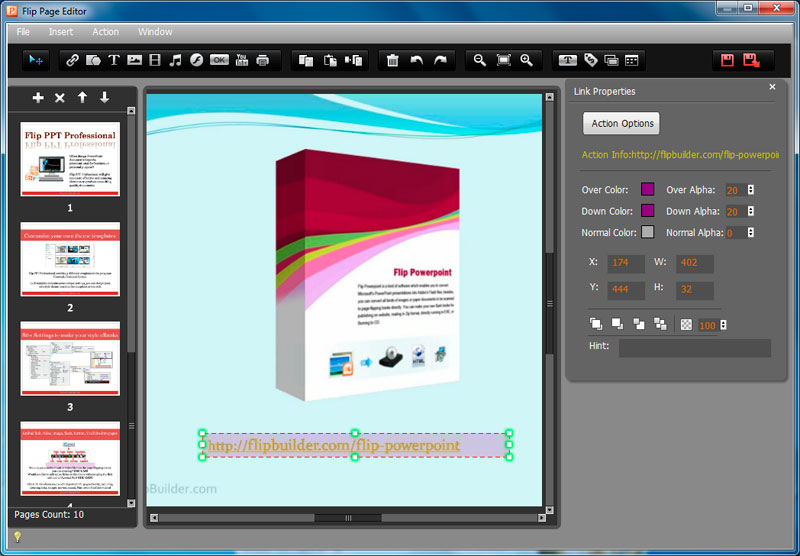Adjust the Over Alpha stepper

751,190
